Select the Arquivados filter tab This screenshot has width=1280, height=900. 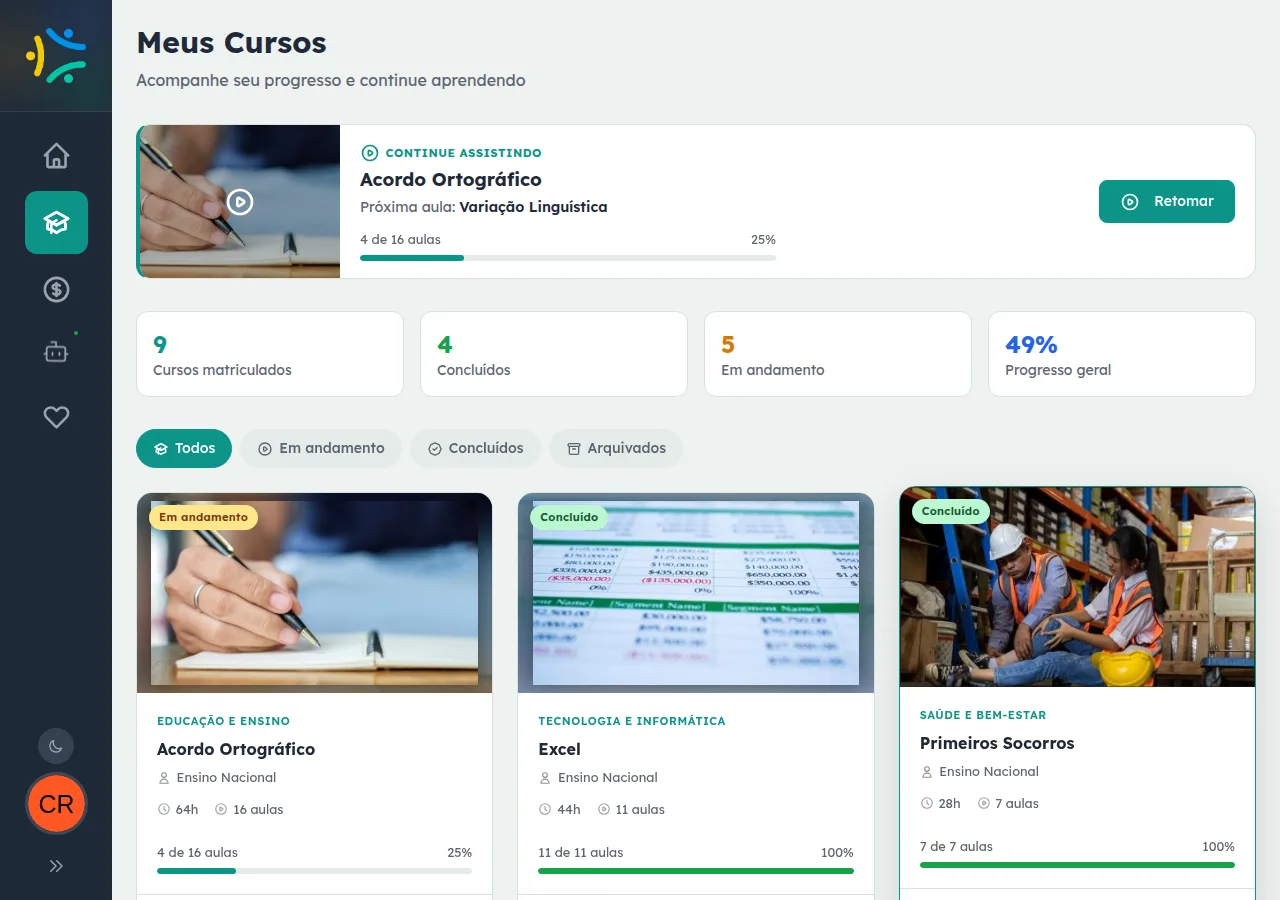[x=616, y=448]
